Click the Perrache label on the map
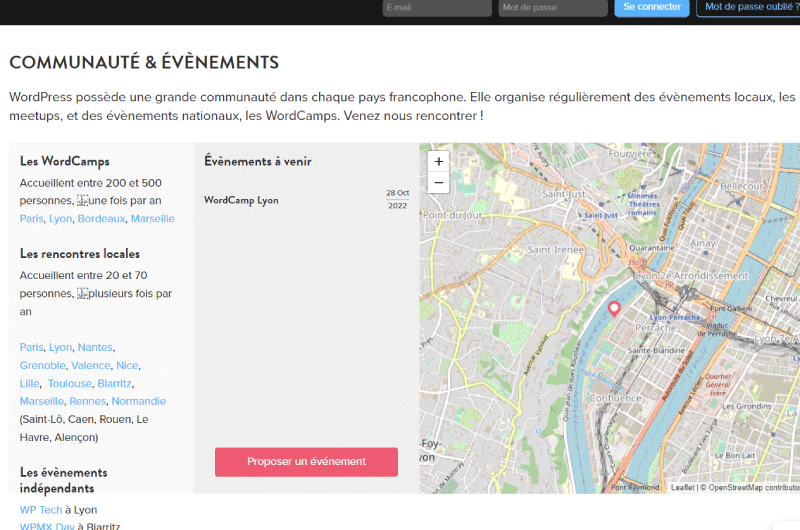Screen dimensions: 800x530 point(656,327)
